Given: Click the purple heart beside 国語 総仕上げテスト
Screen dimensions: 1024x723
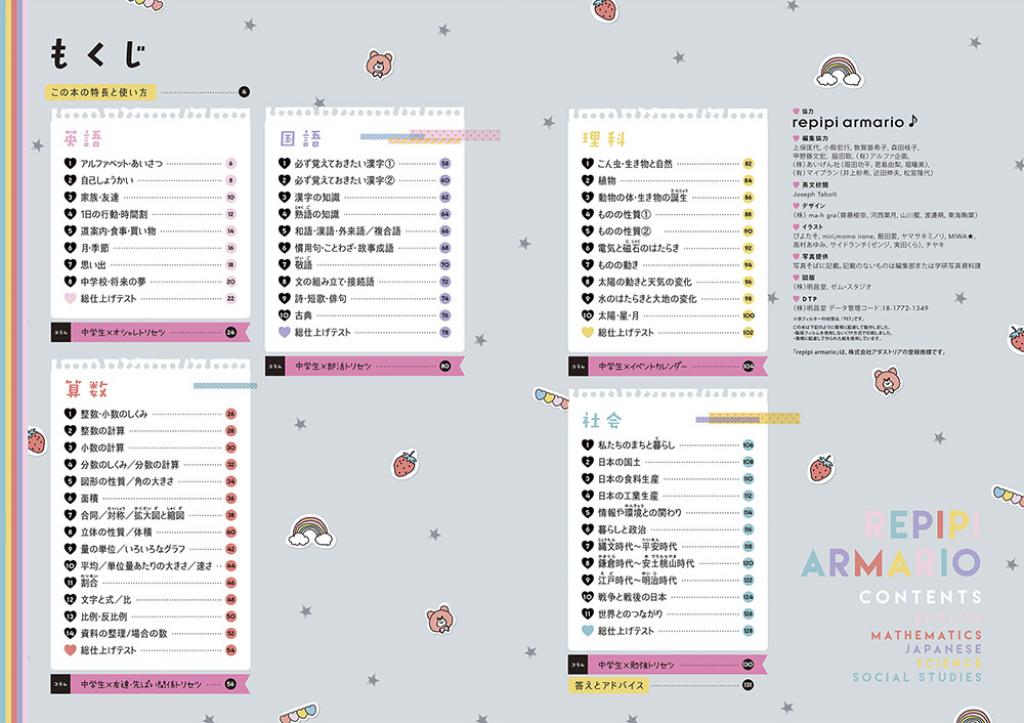Looking at the screenshot, I should click(284, 332).
